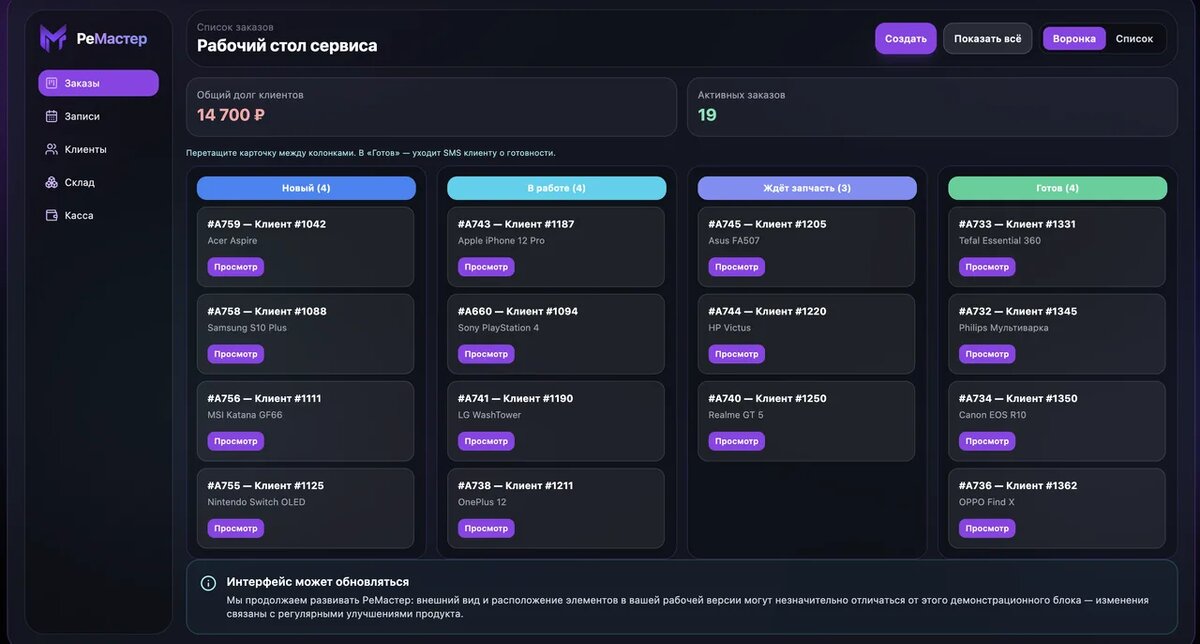Go to Склад menu item
The width and height of the screenshot is (1200, 644).
[x=98, y=182]
